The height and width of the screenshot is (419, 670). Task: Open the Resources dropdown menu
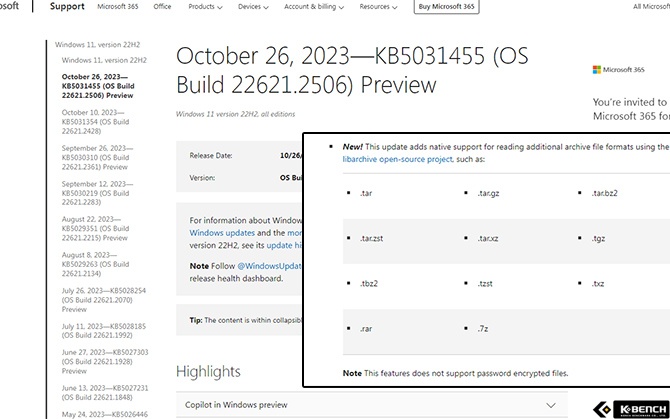[x=378, y=7]
